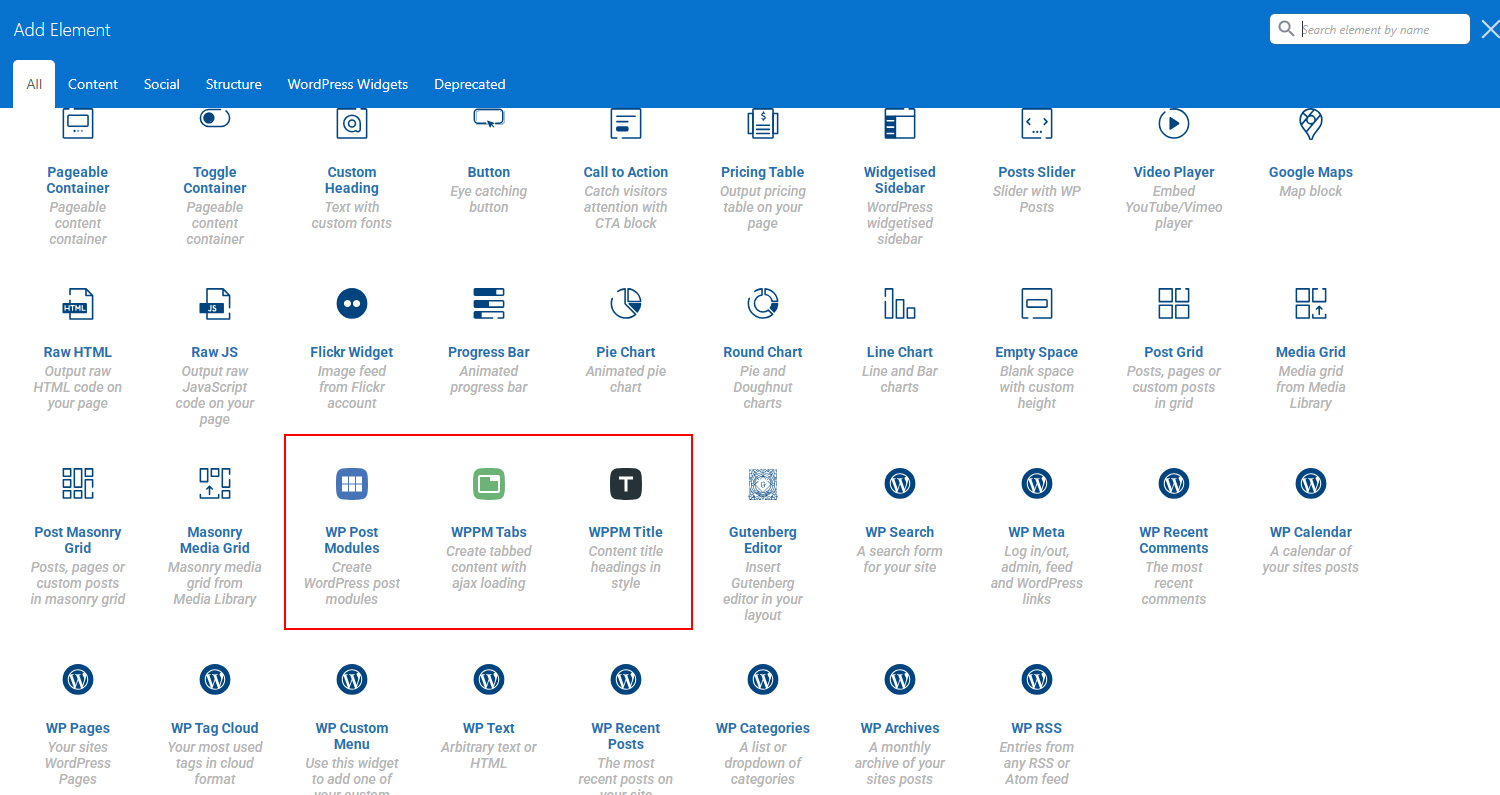1500x795 pixels.
Task: Close the Add Element dialog
Action: coord(1490,30)
